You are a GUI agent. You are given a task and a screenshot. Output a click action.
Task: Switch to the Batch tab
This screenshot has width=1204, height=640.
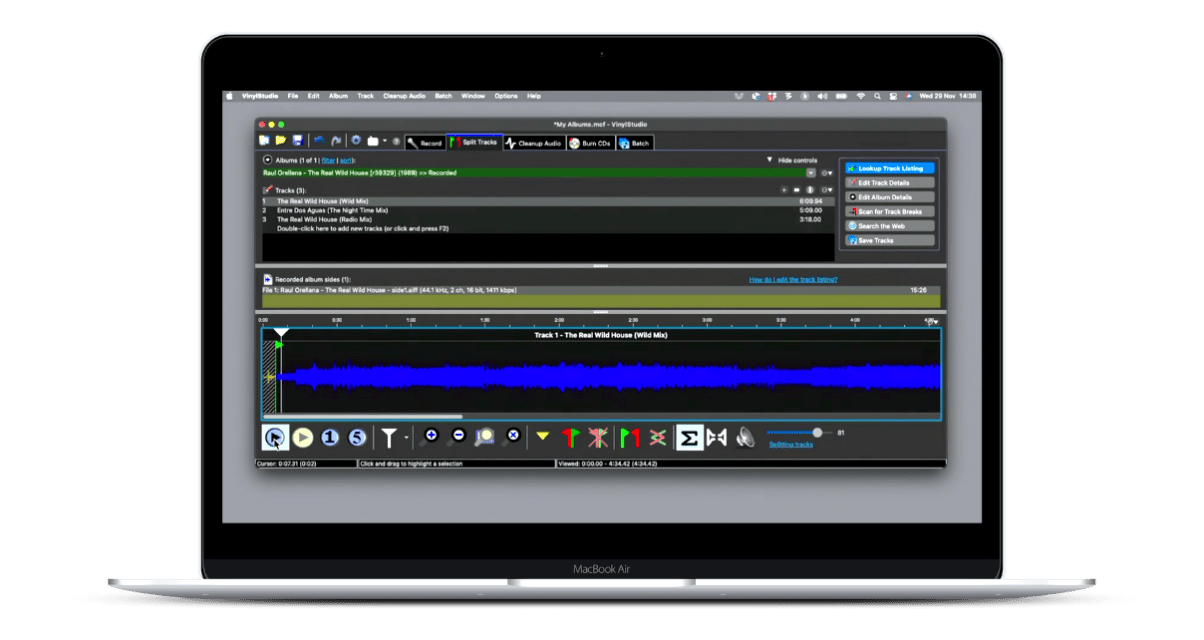(x=634, y=143)
